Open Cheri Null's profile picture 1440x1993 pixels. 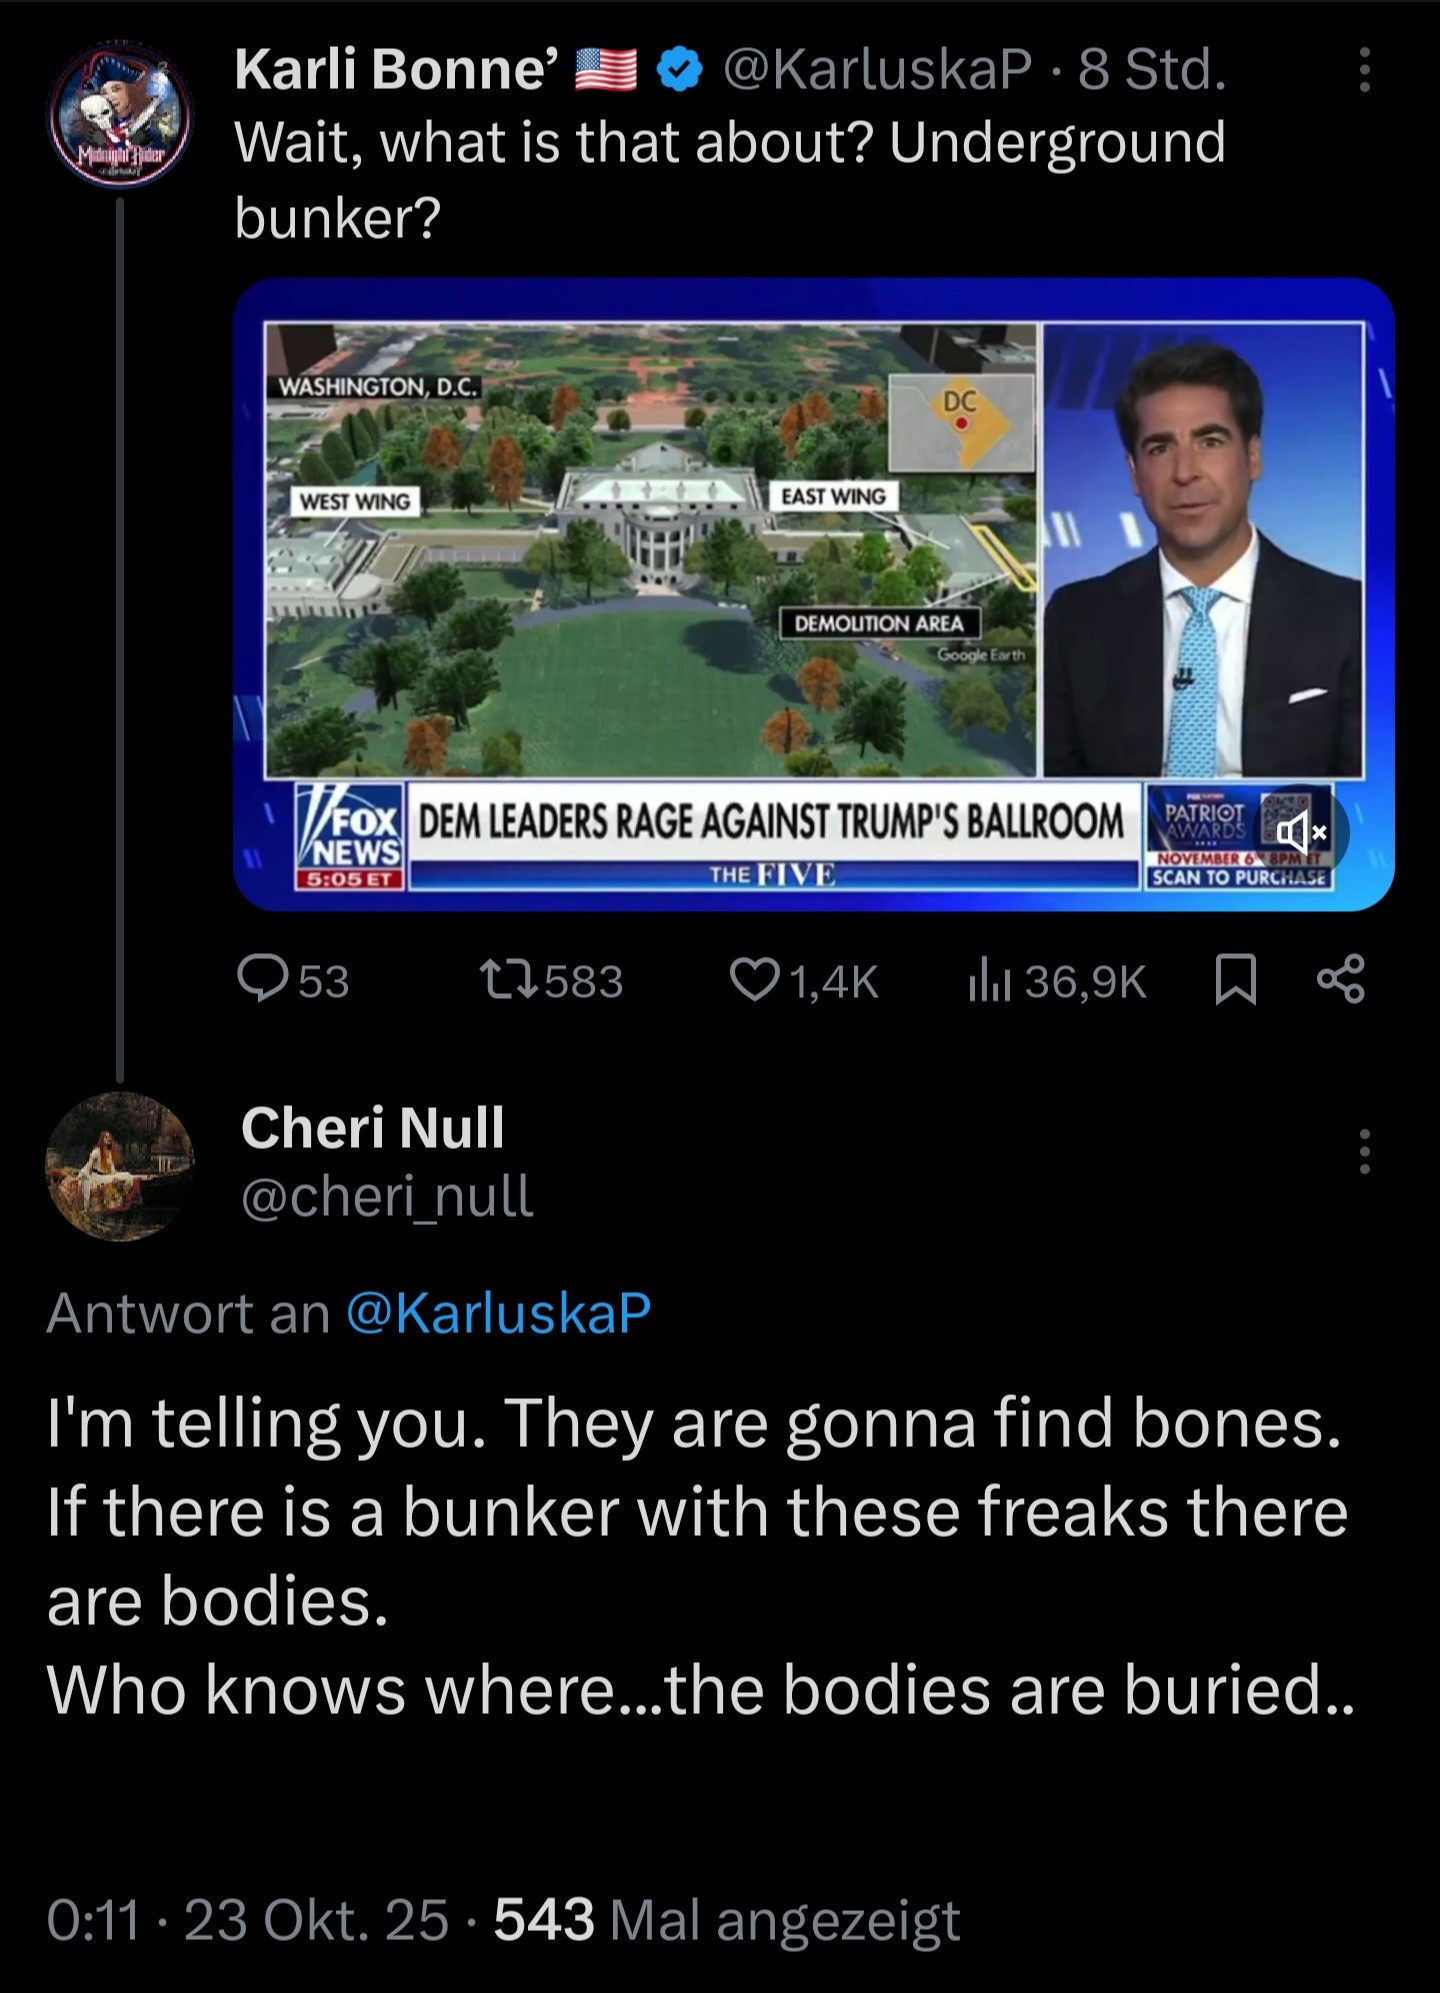pos(120,1166)
